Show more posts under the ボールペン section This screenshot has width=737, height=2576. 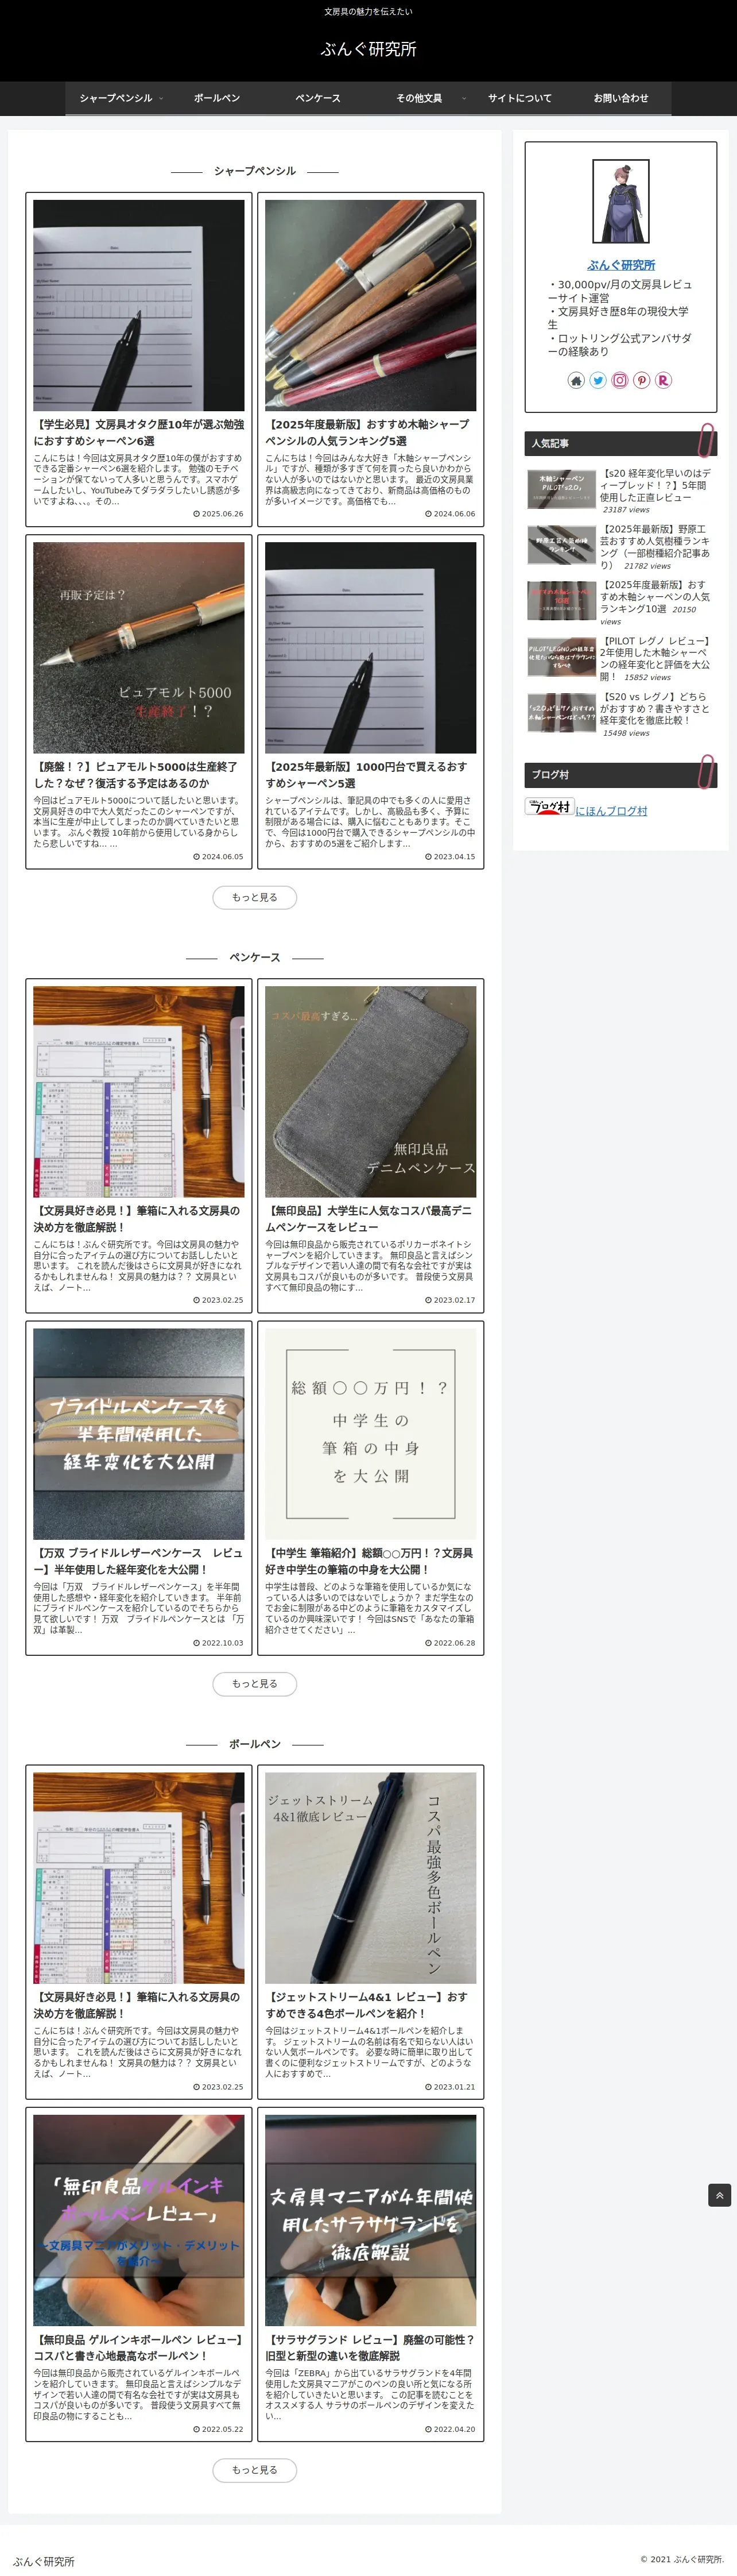point(255,2470)
